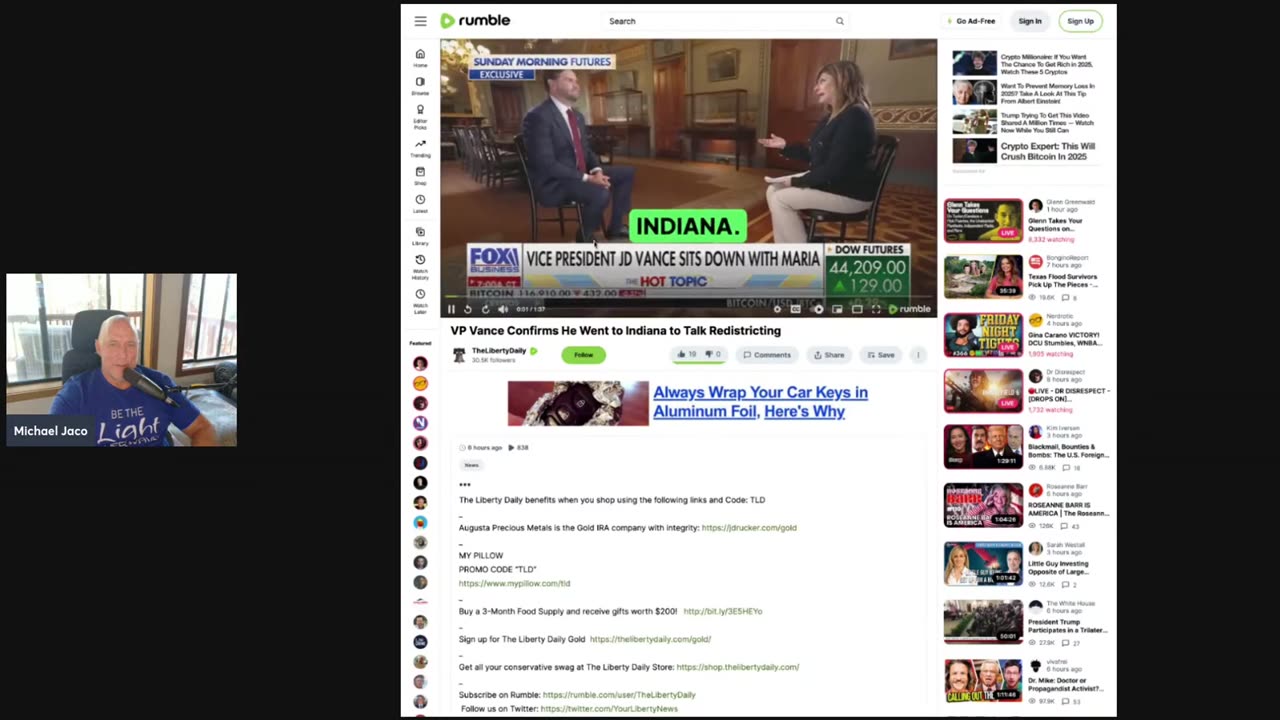
Task: Open Sarah Westall Little Guy Investing video
Action: click(x=983, y=563)
